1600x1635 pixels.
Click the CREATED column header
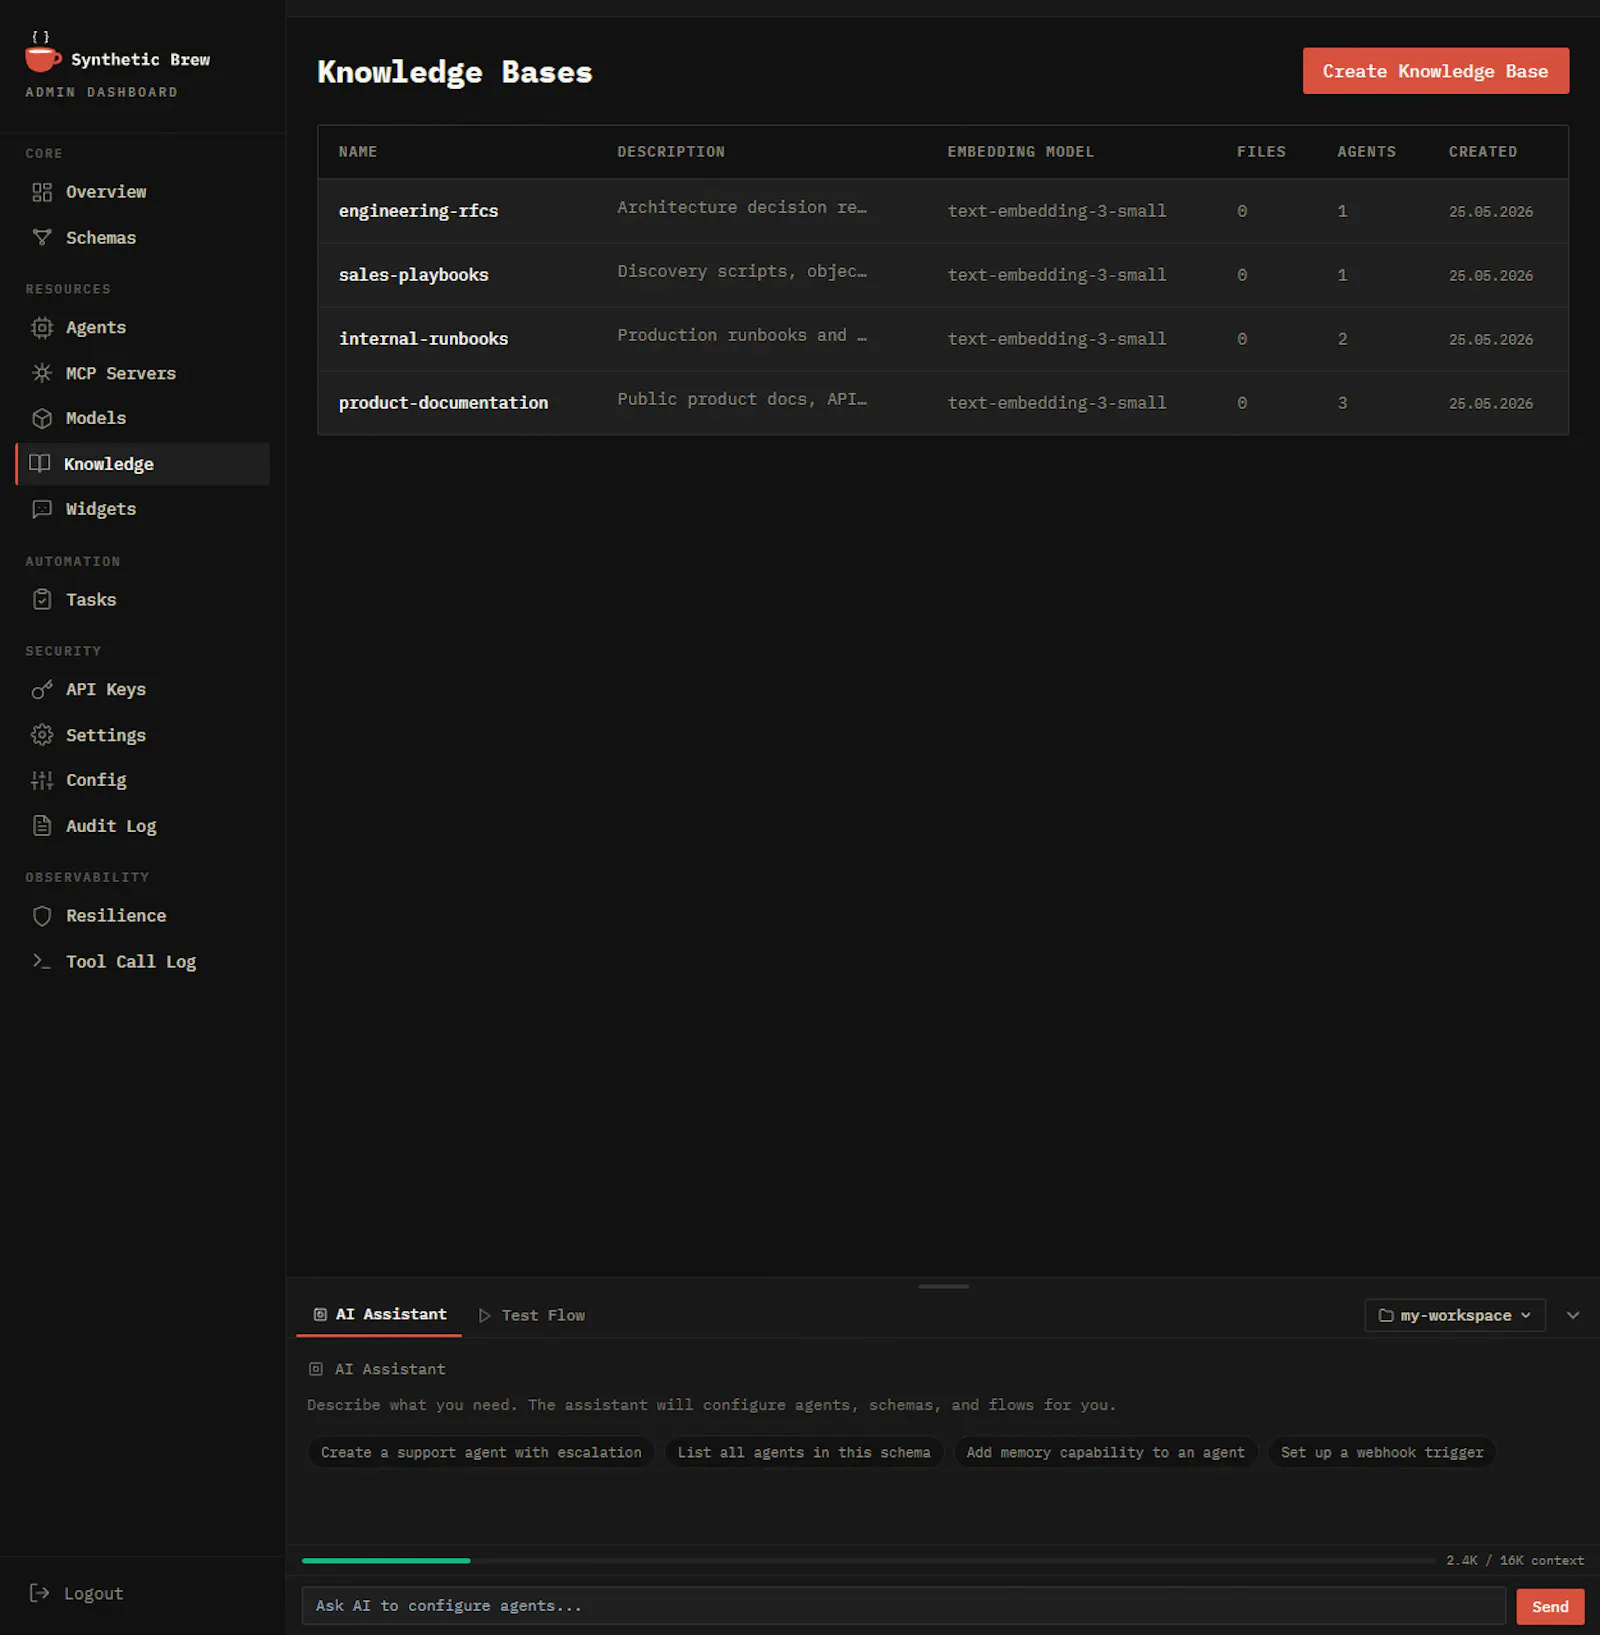[x=1482, y=152]
